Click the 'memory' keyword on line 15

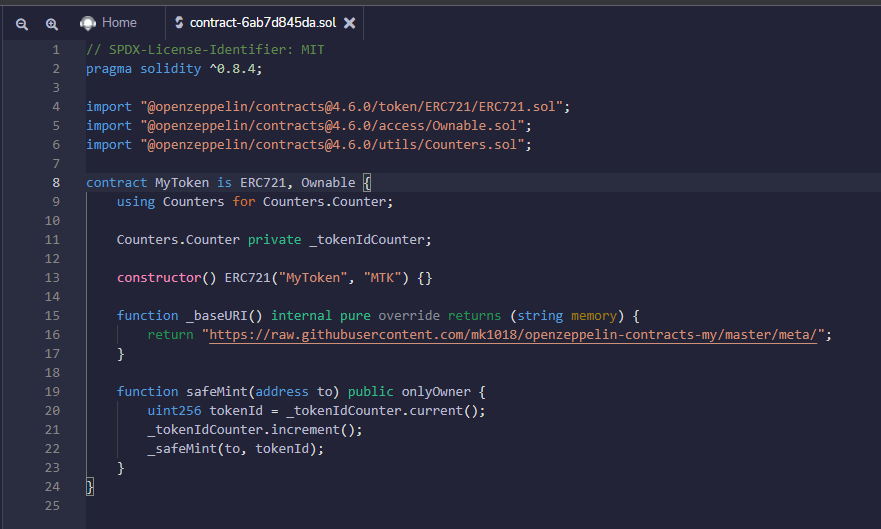594,316
